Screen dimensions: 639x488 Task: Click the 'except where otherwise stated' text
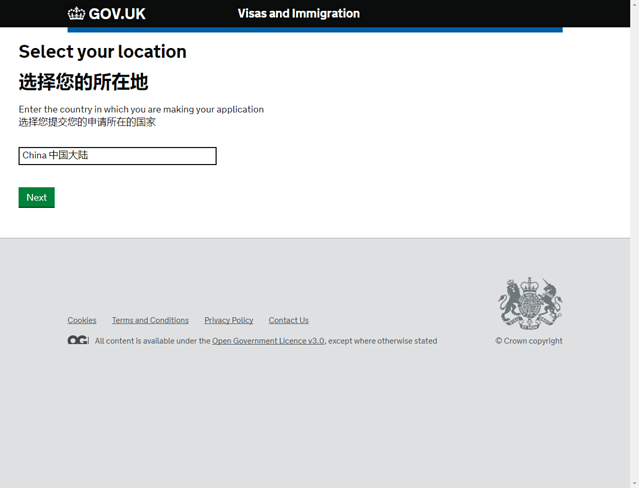pos(383,341)
